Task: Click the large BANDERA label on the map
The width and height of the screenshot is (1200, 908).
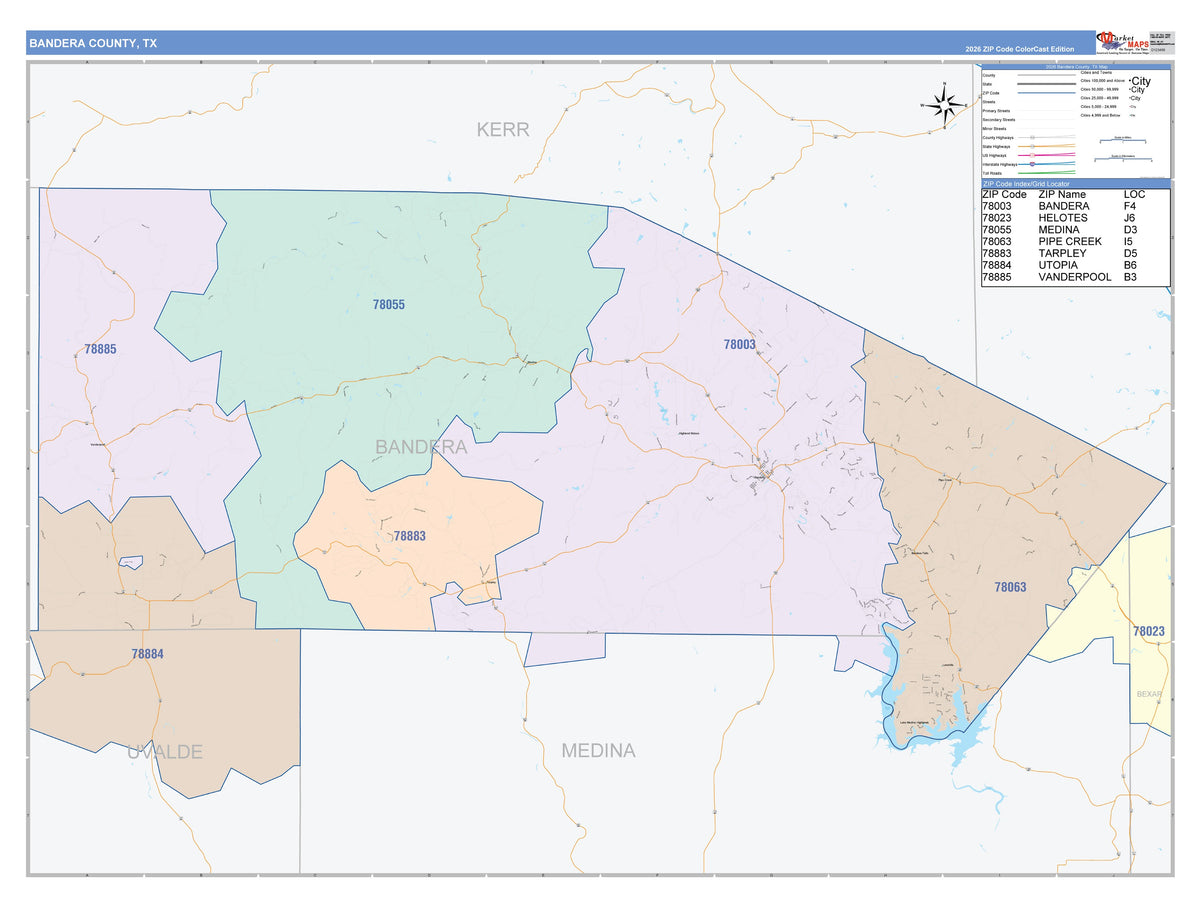Action: click(421, 447)
